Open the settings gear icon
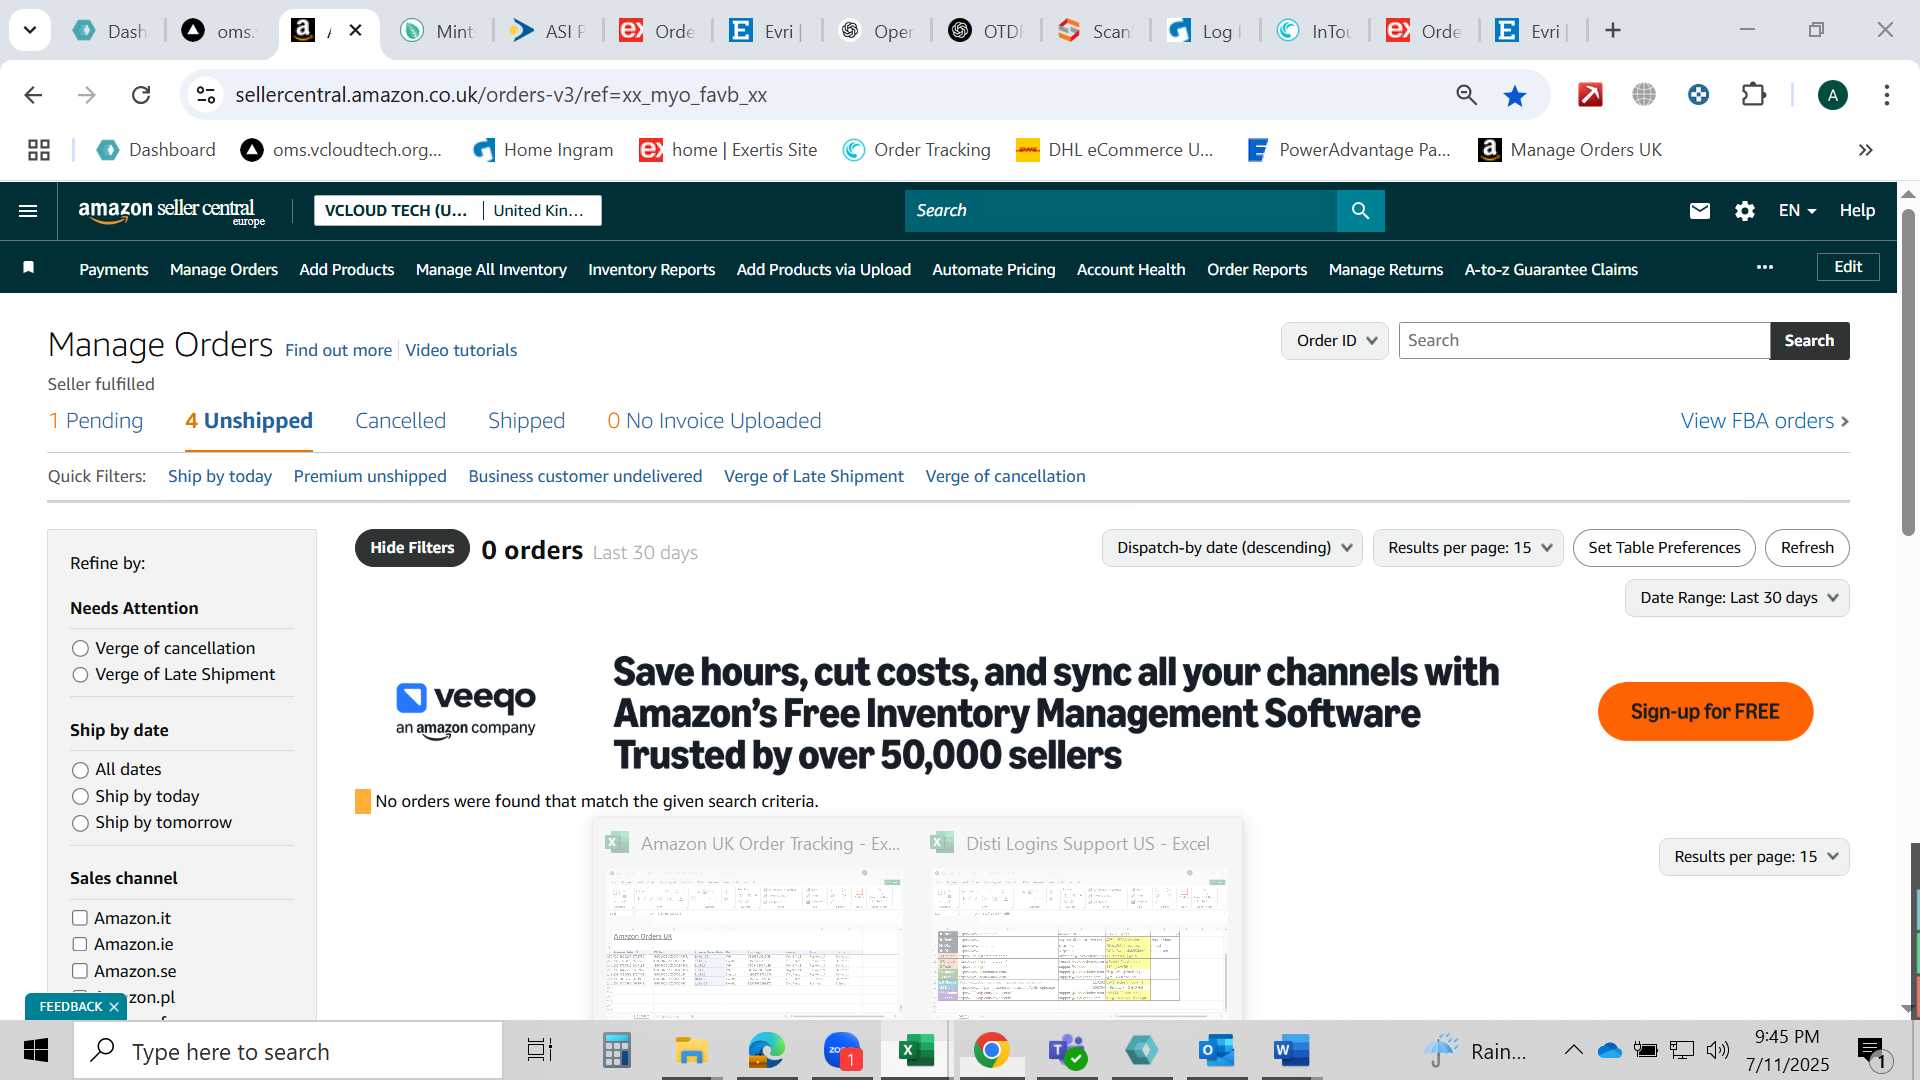1920x1080 pixels. pos(1745,211)
